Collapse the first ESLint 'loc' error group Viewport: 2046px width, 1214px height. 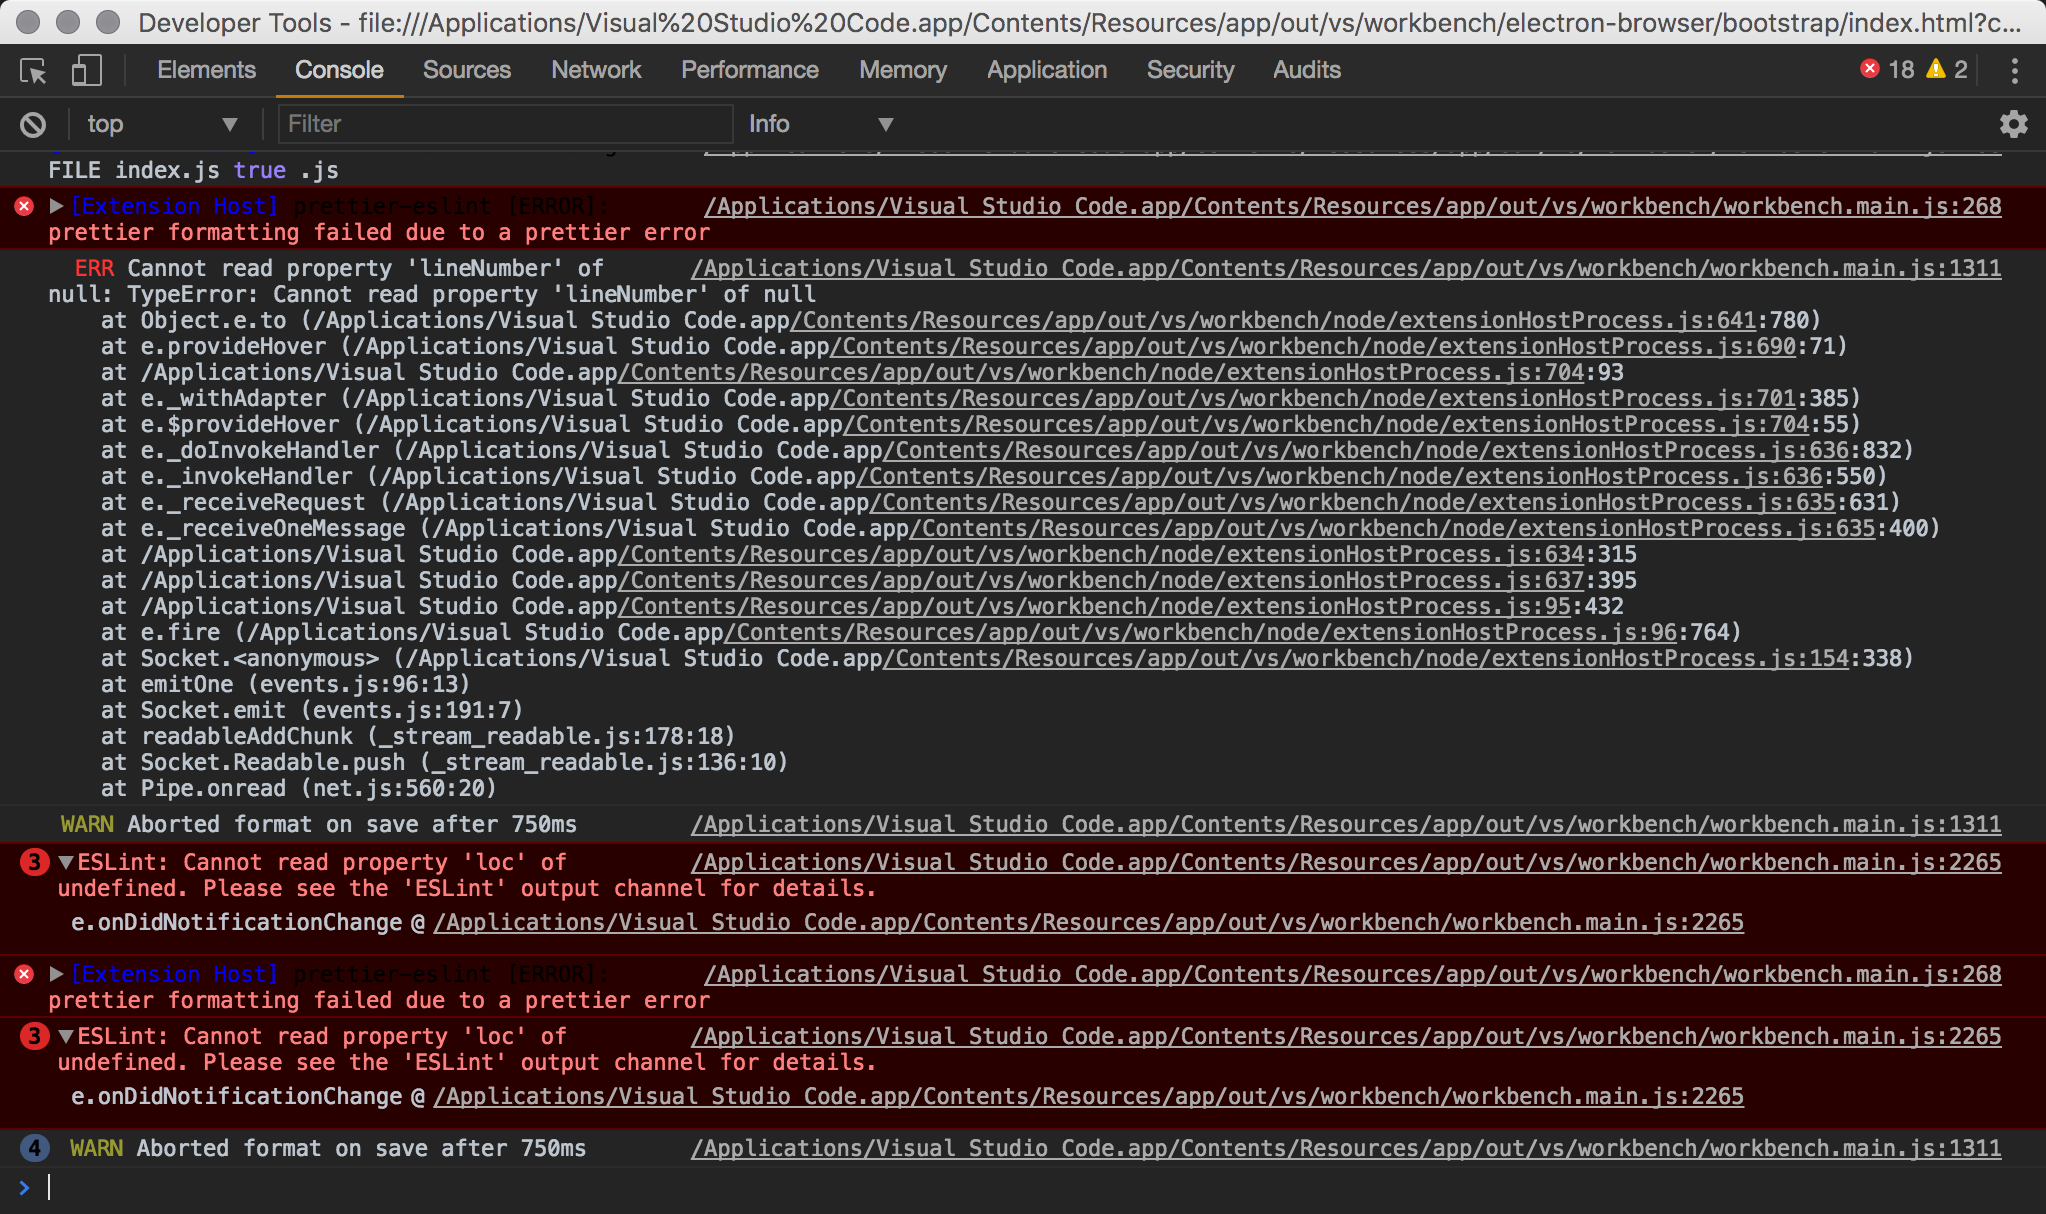(x=64, y=861)
